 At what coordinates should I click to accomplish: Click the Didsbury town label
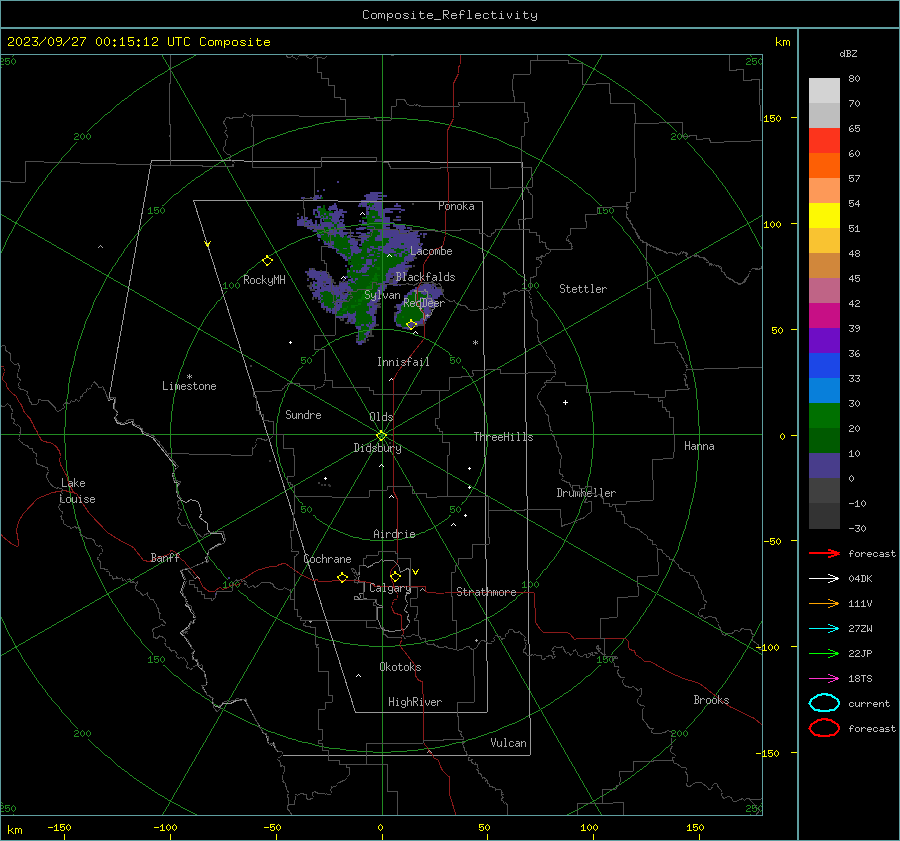coord(377,448)
